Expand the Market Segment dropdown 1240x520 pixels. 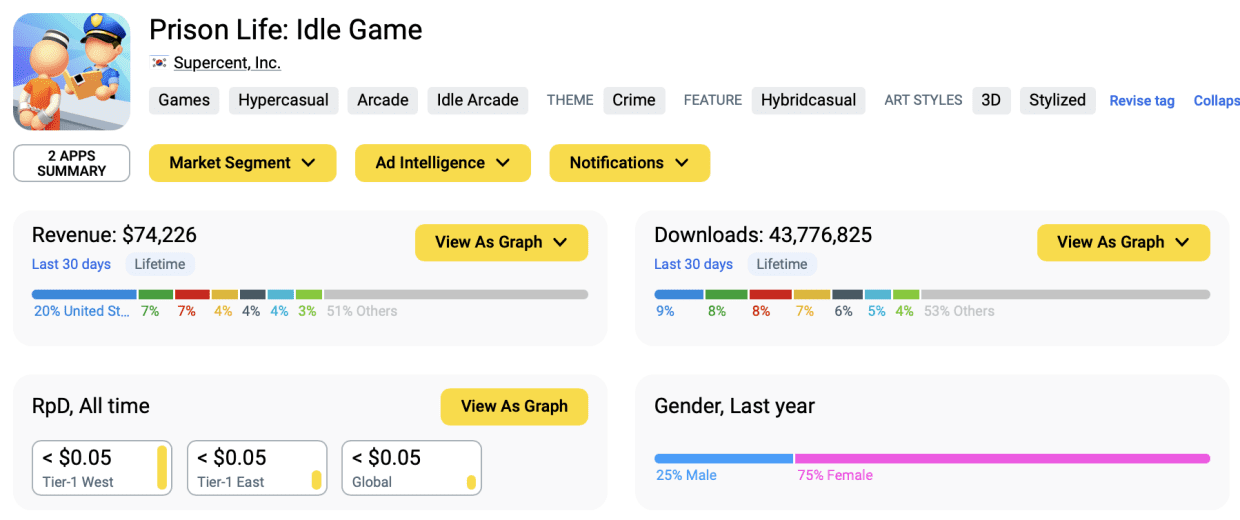pyautogui.click(x=242, y=163)
